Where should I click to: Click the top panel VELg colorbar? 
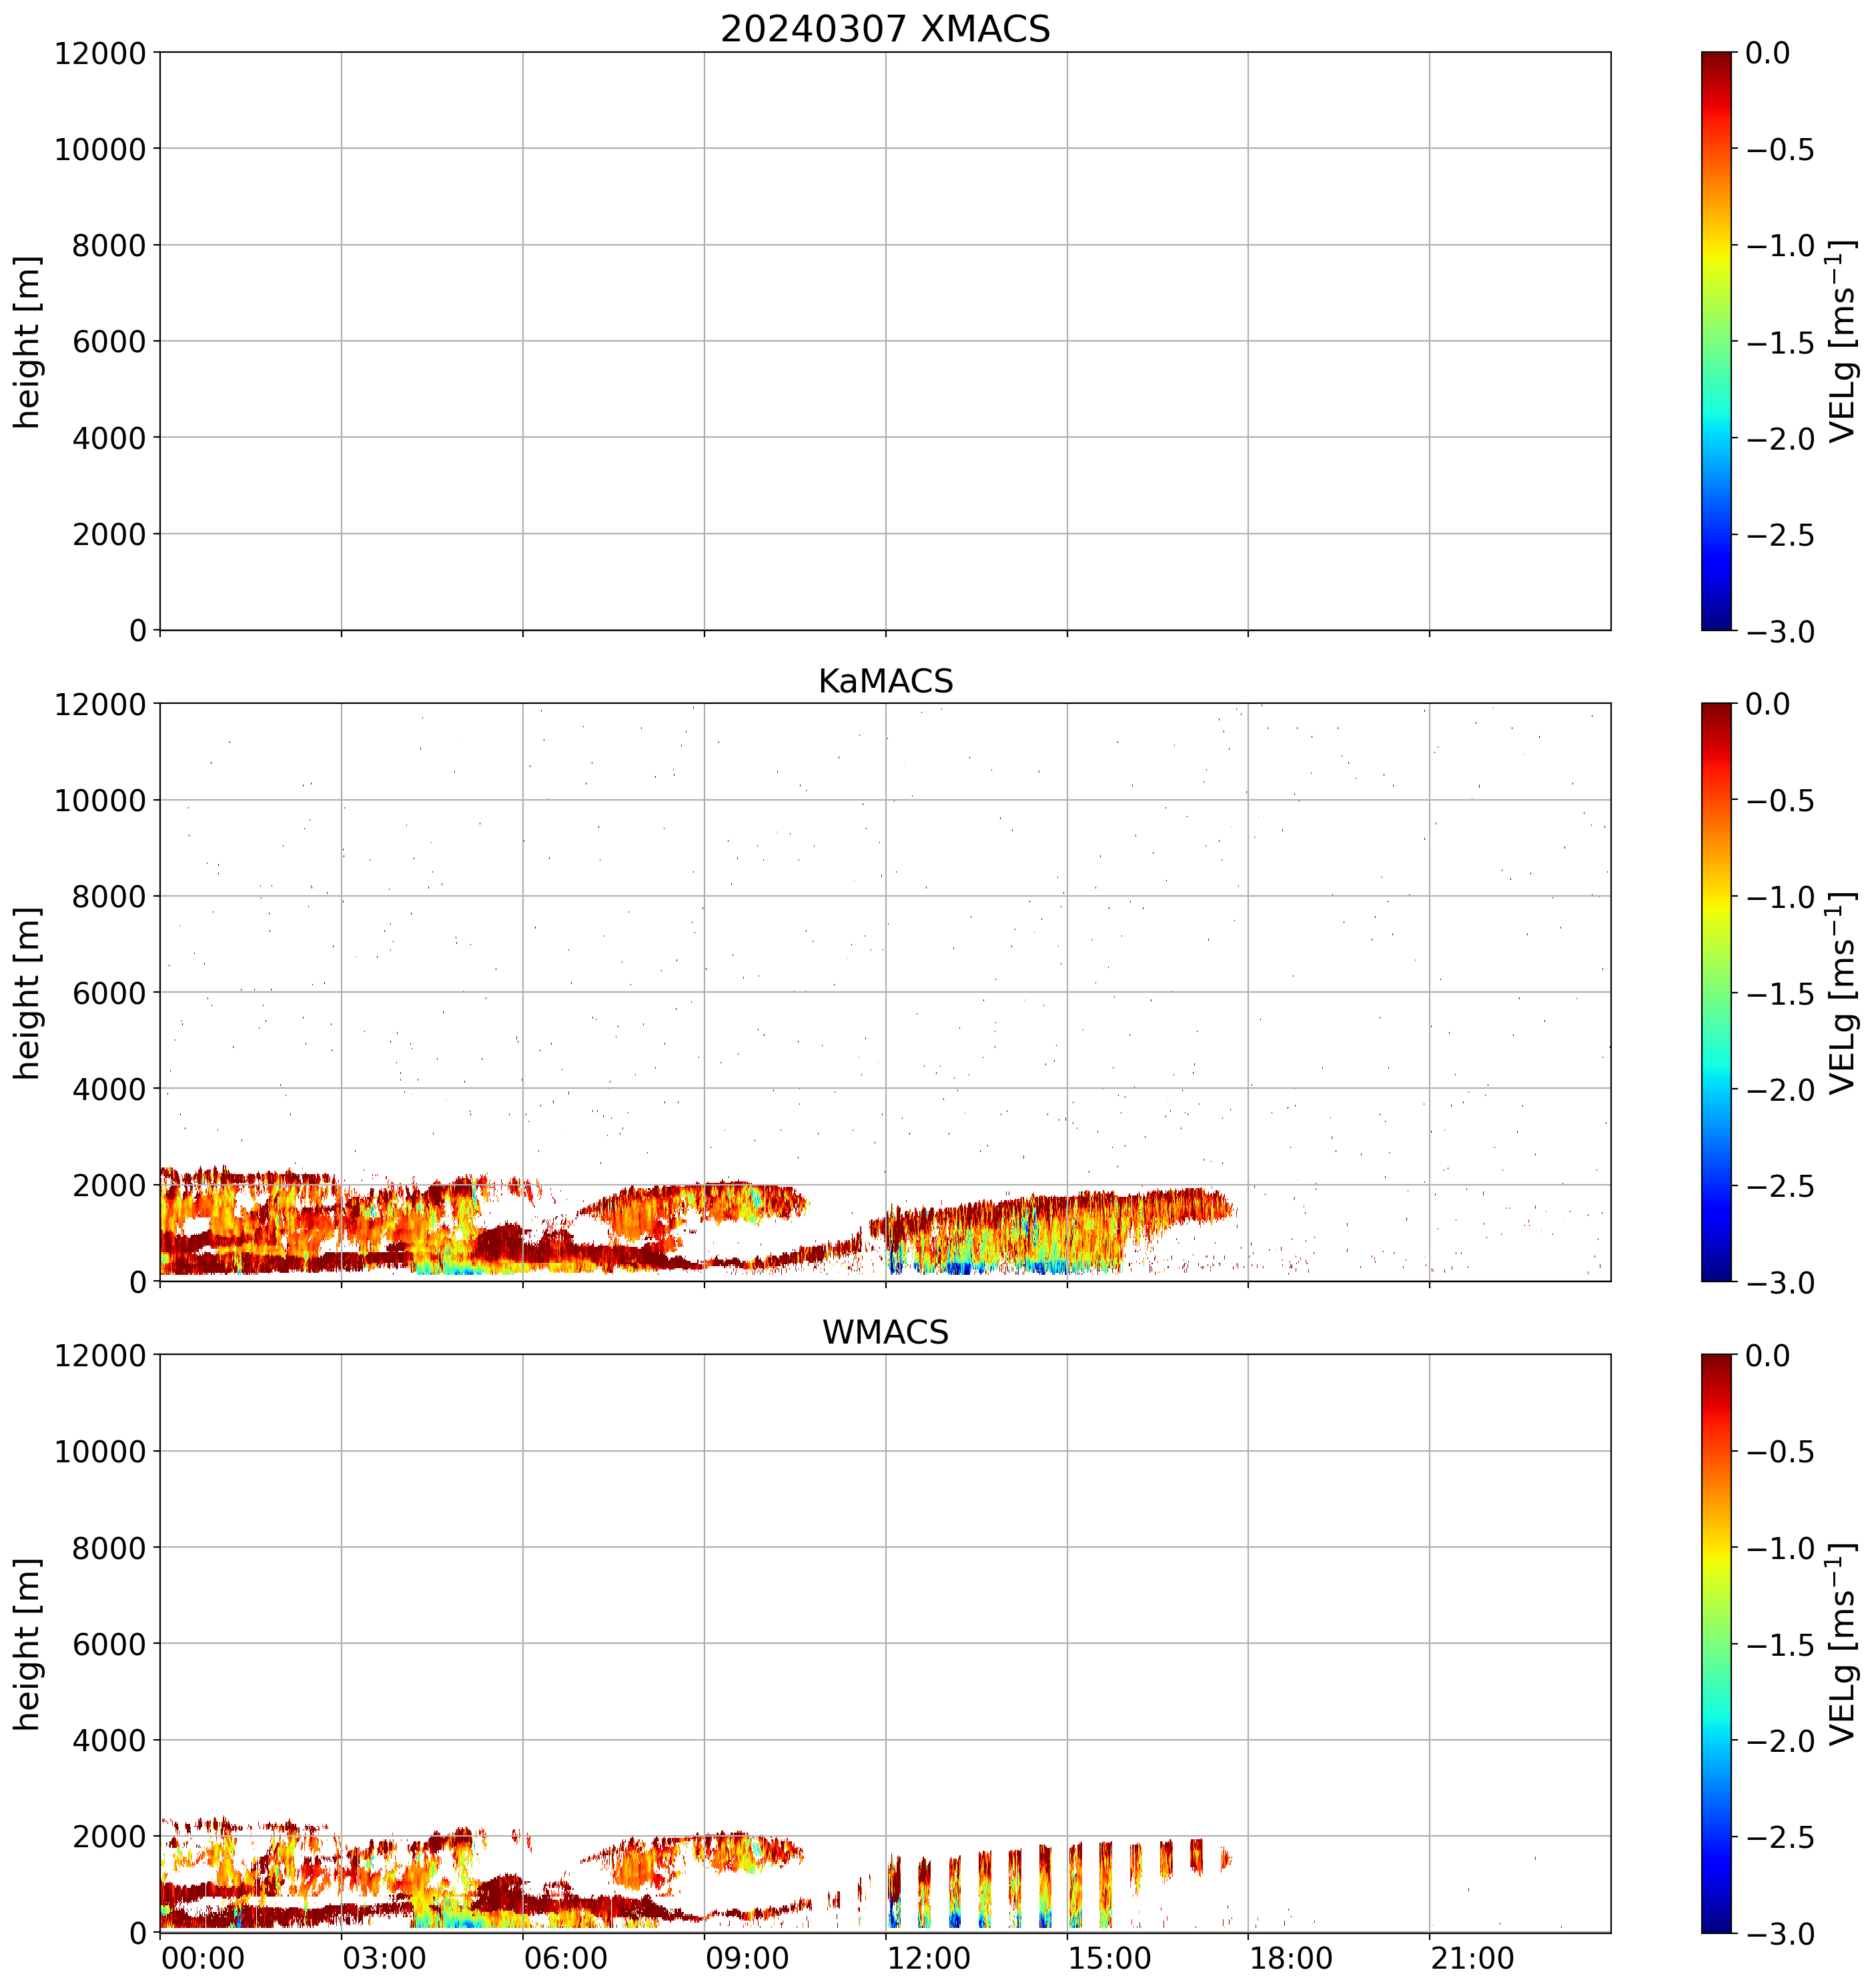1715,341
